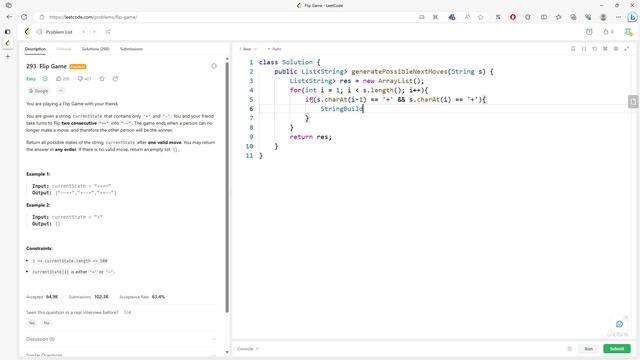Screen dimensions: 640x360
Task: Click the note icon left of Run
Action: click(570, 349)
